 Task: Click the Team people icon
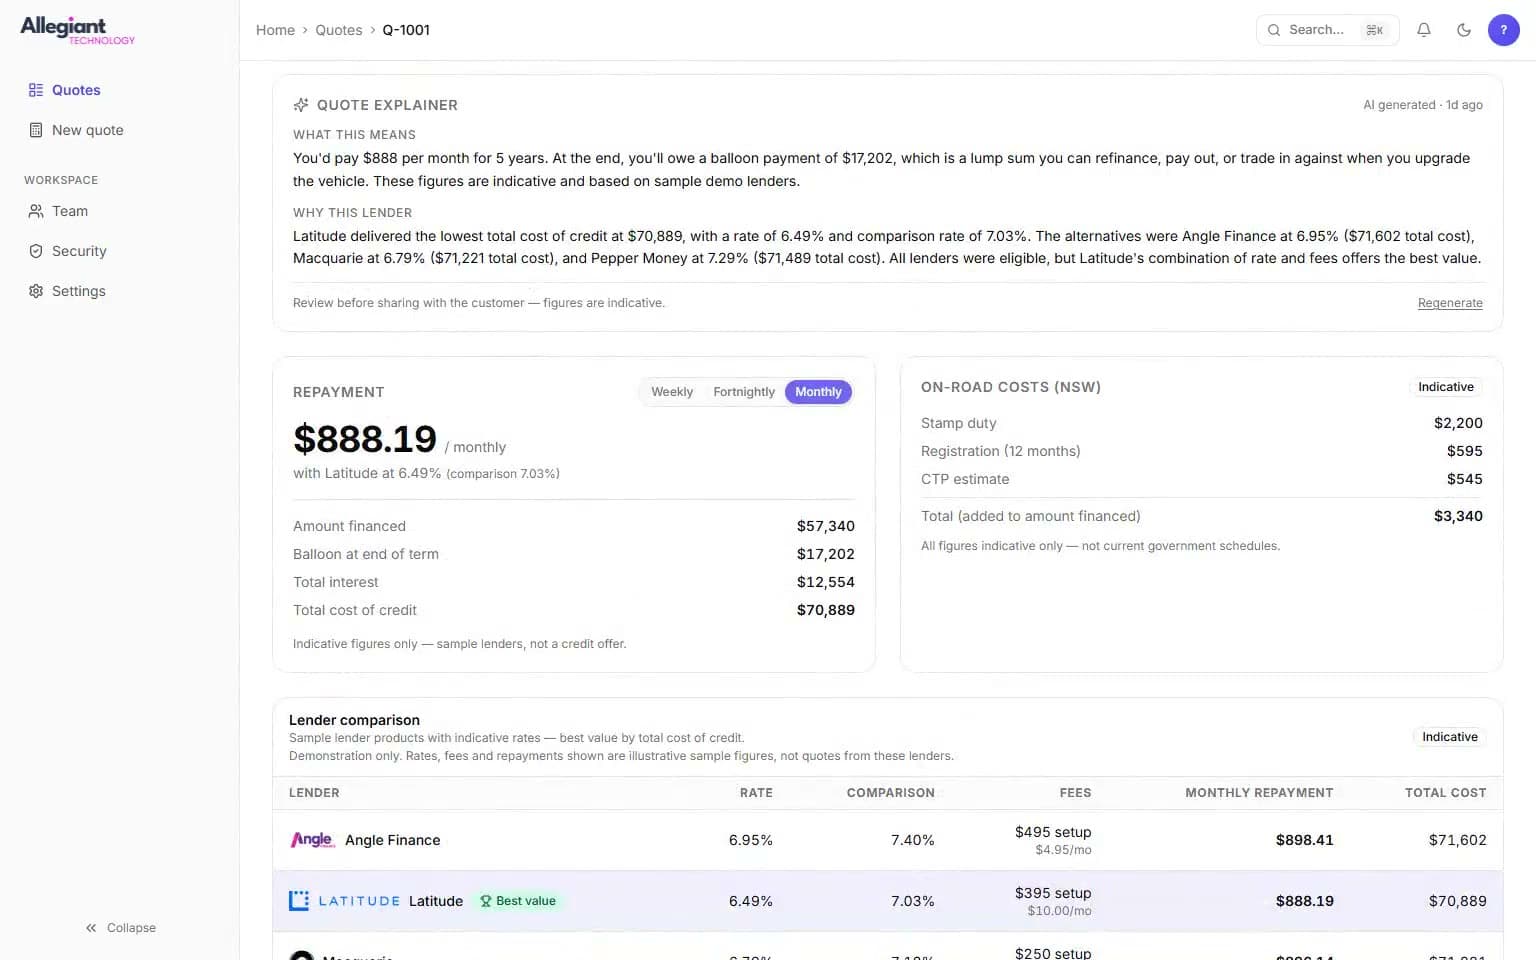[36, 211]
